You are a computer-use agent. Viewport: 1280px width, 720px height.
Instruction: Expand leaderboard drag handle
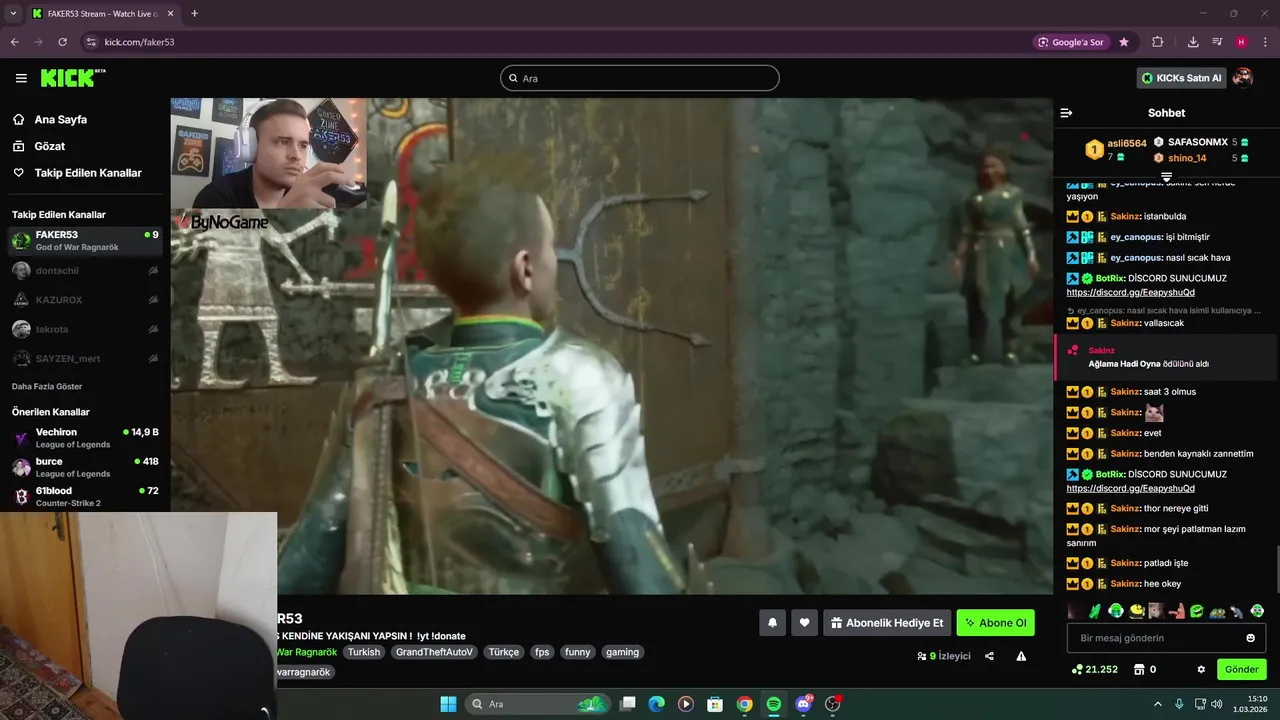1166,177
